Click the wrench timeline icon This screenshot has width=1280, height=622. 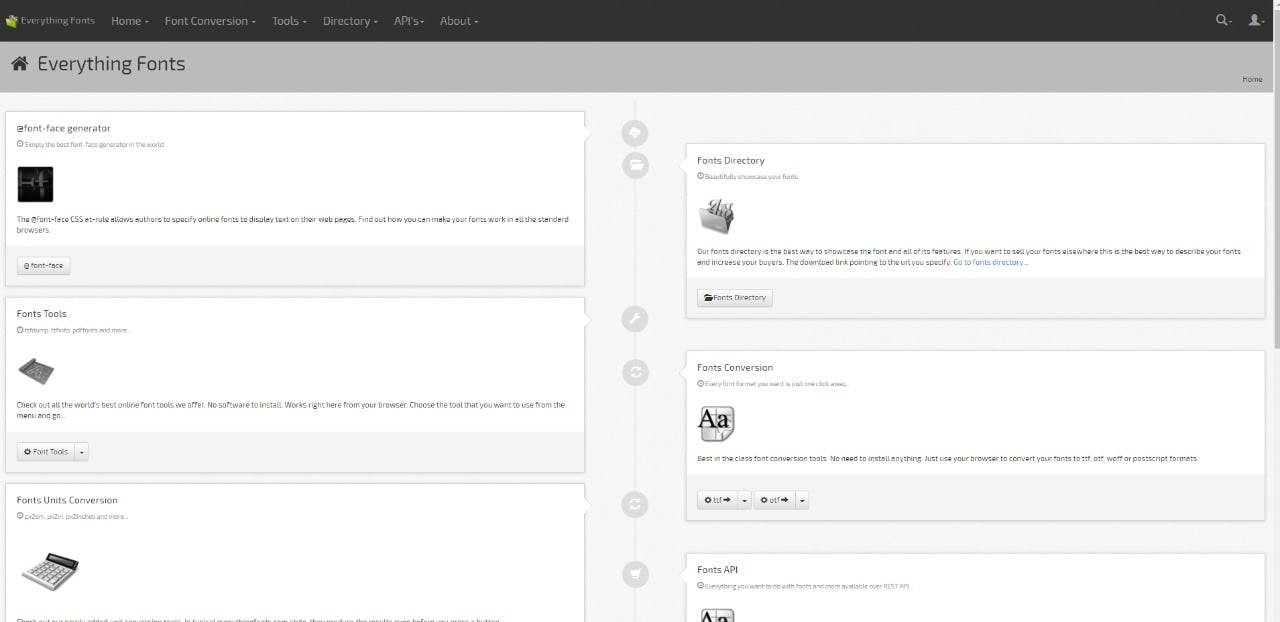(635, 319)
